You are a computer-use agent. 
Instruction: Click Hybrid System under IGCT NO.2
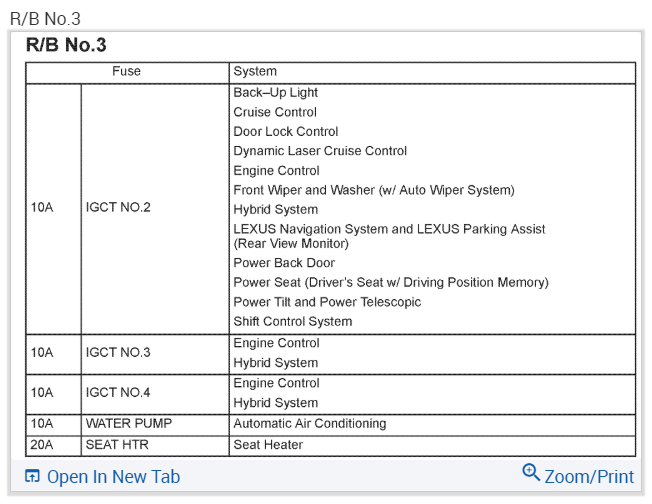[x=275, y=210]
